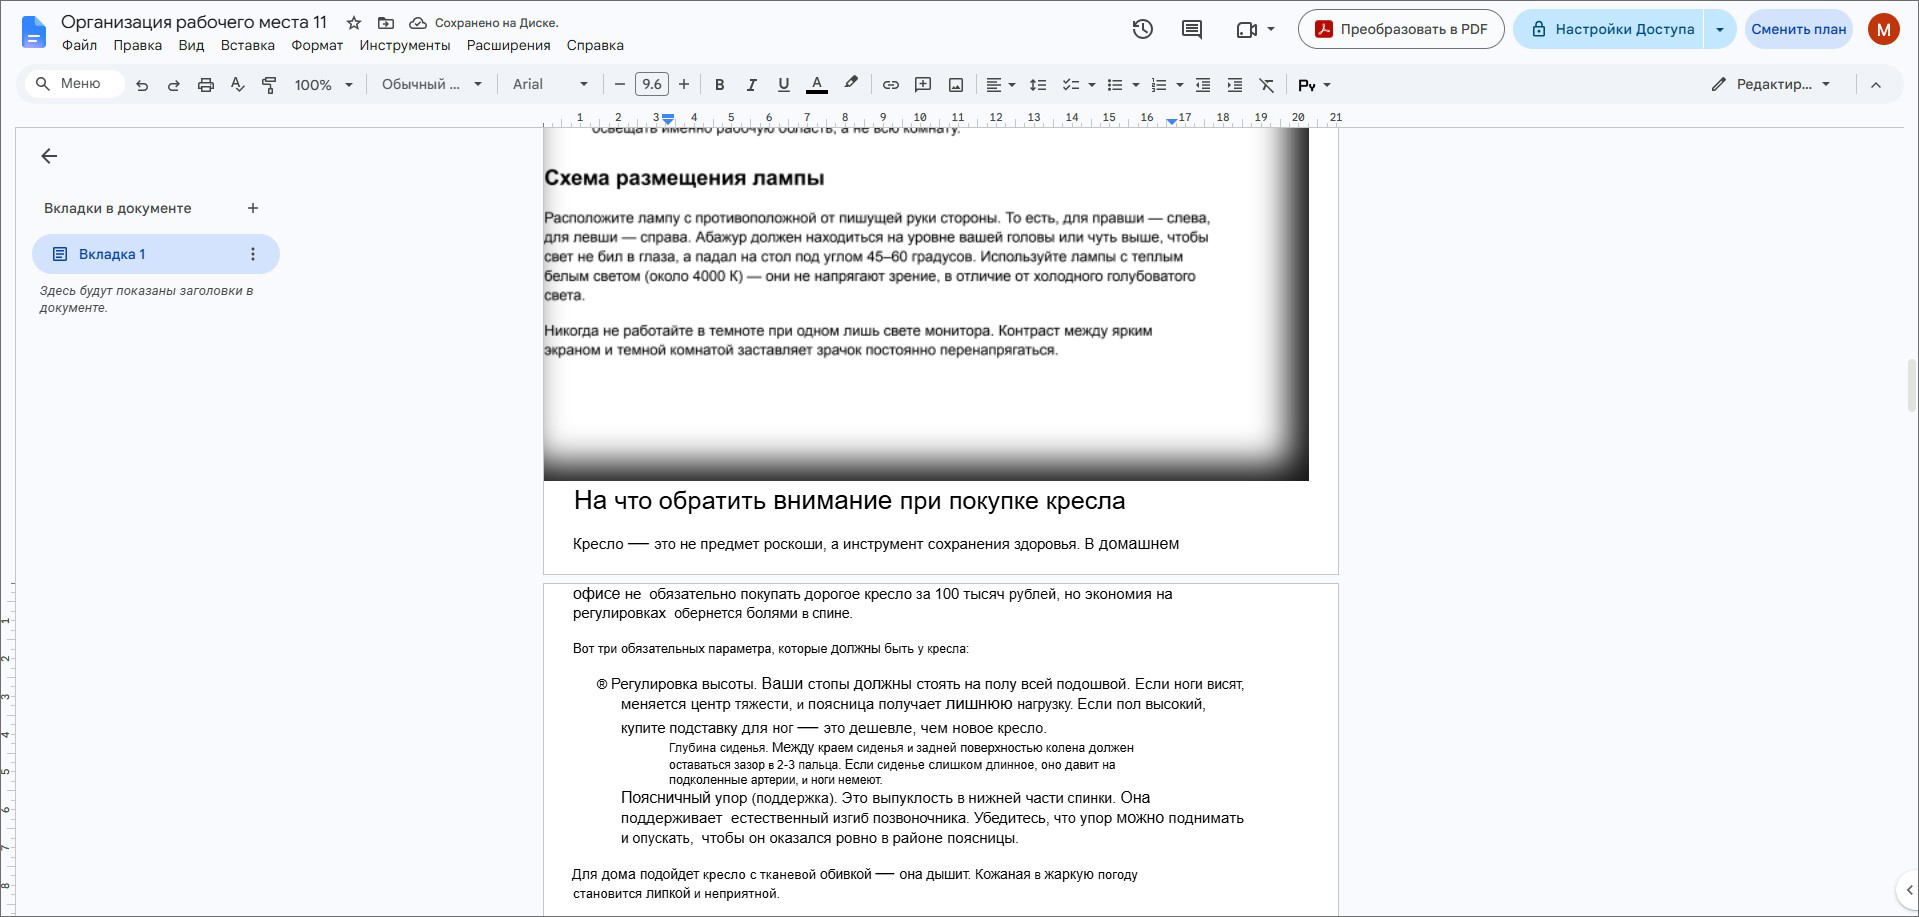Screen dimensions: 1919x917
Task: Decrease the font size with minus
Action: [x=620, y=85]
